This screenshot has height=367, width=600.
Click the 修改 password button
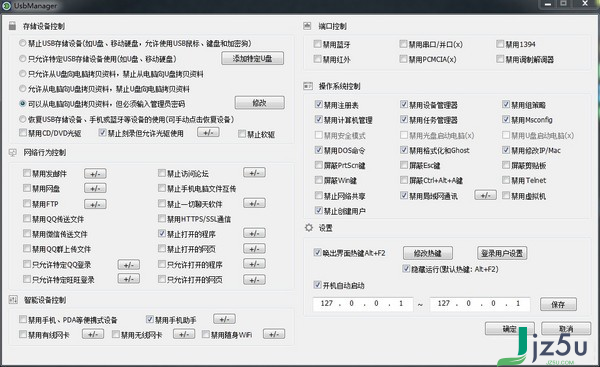pos(259,103)
